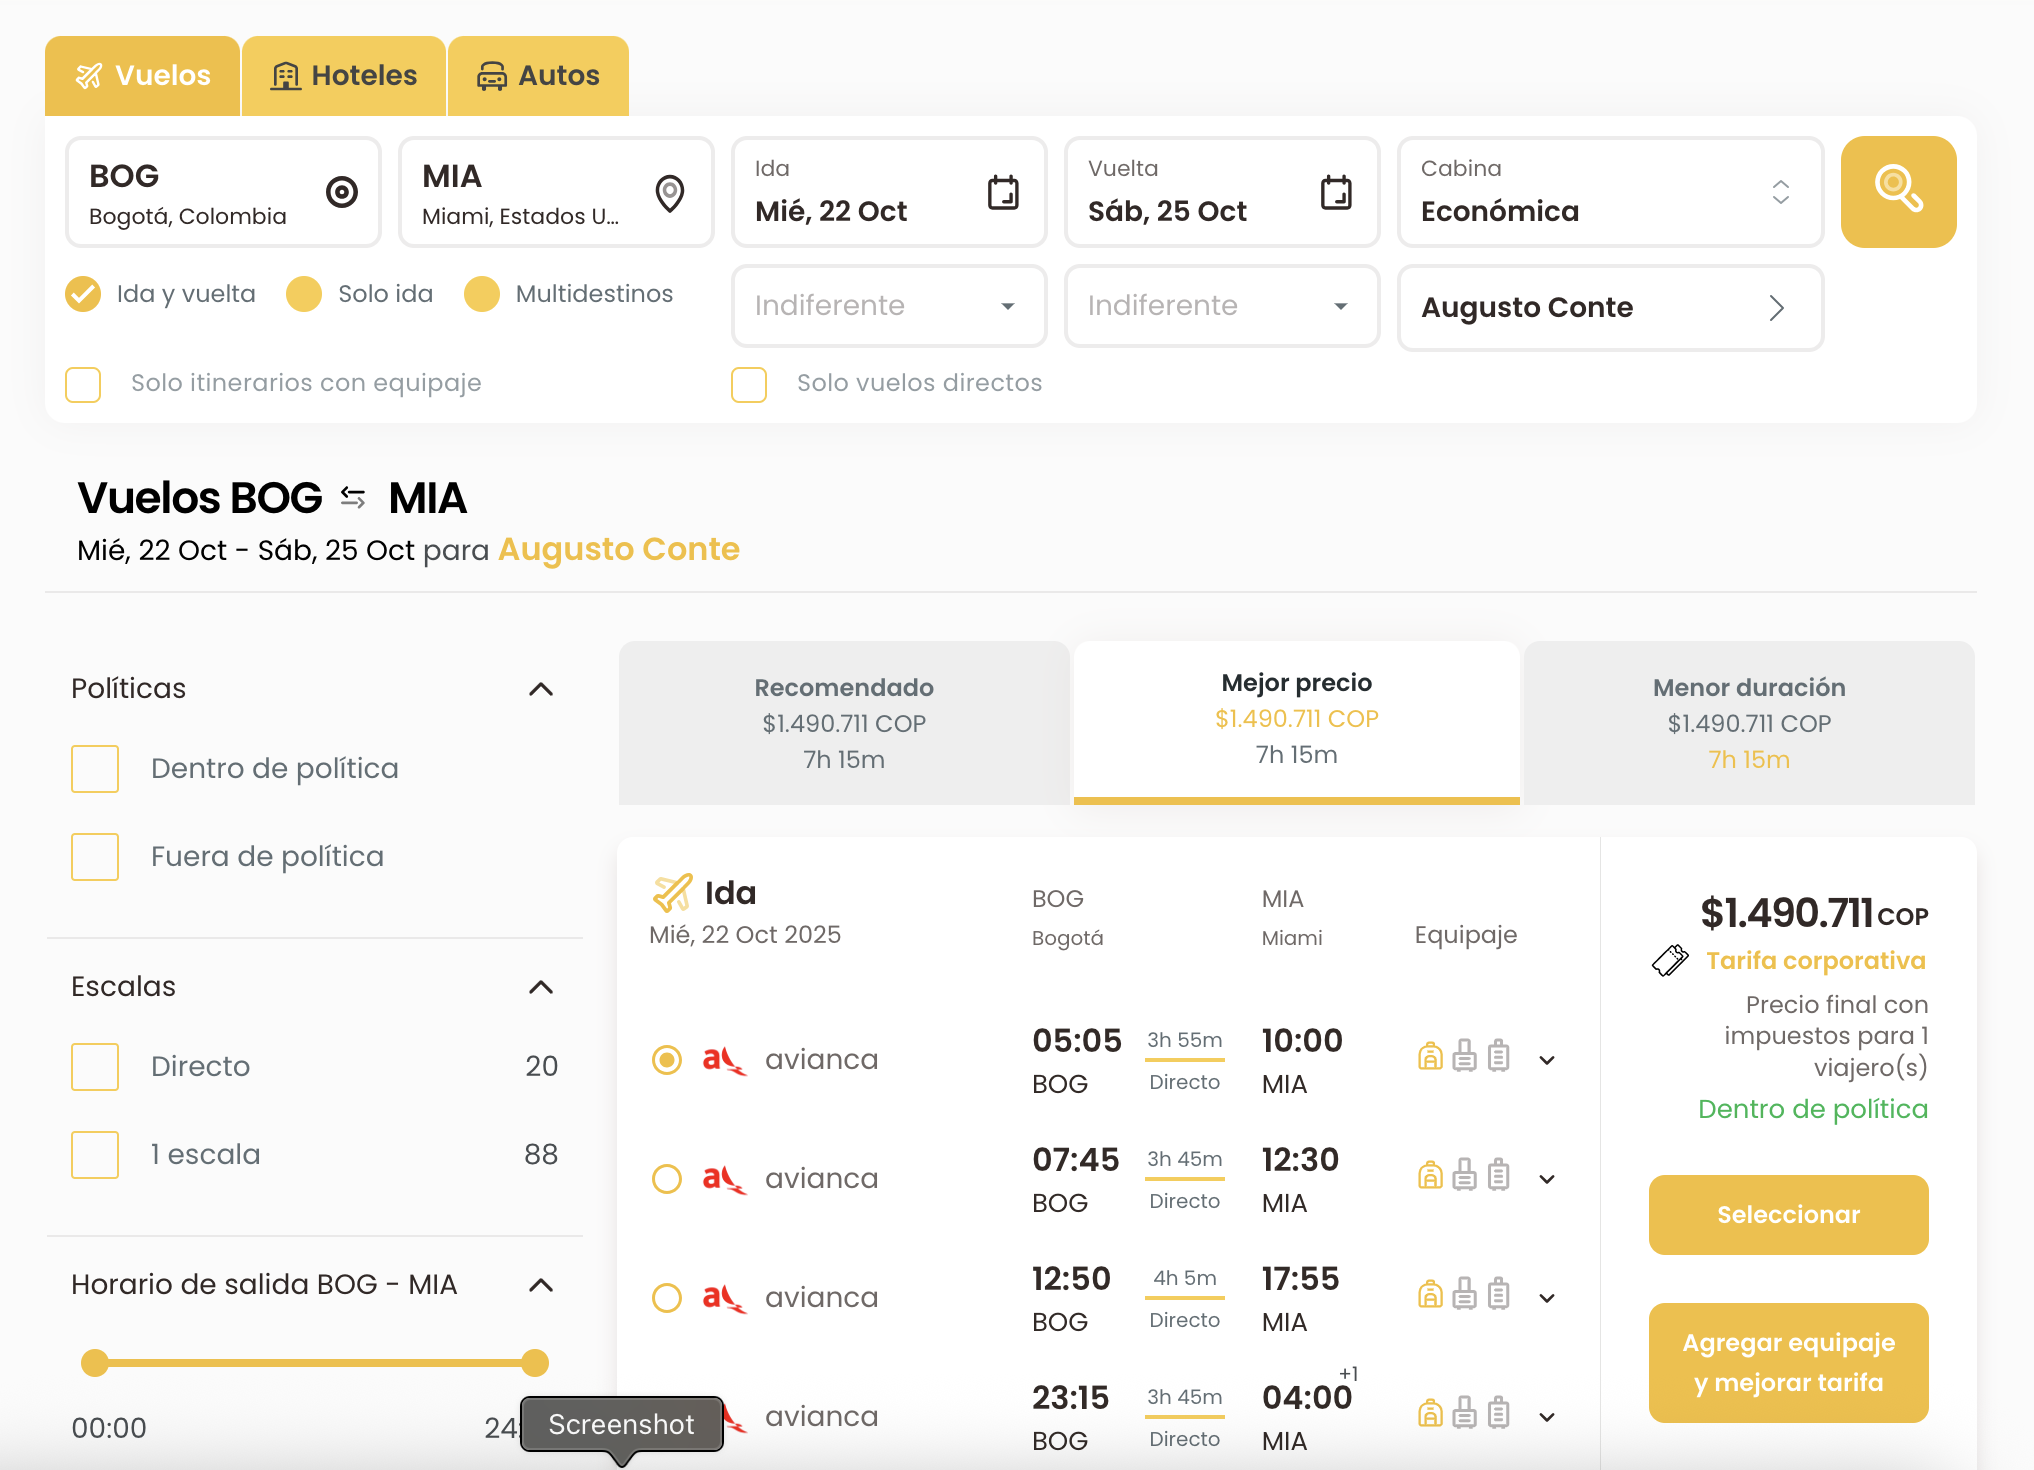Select the 07:45 avianca flight radio button
The height and width of the screenshot is (1470, 2034).
pos(667,1179)
